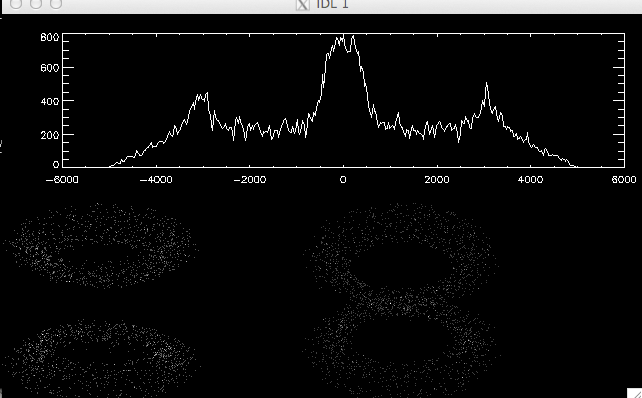
Task: Click the 400 y-axis label
Action: (x=50, y=101)
